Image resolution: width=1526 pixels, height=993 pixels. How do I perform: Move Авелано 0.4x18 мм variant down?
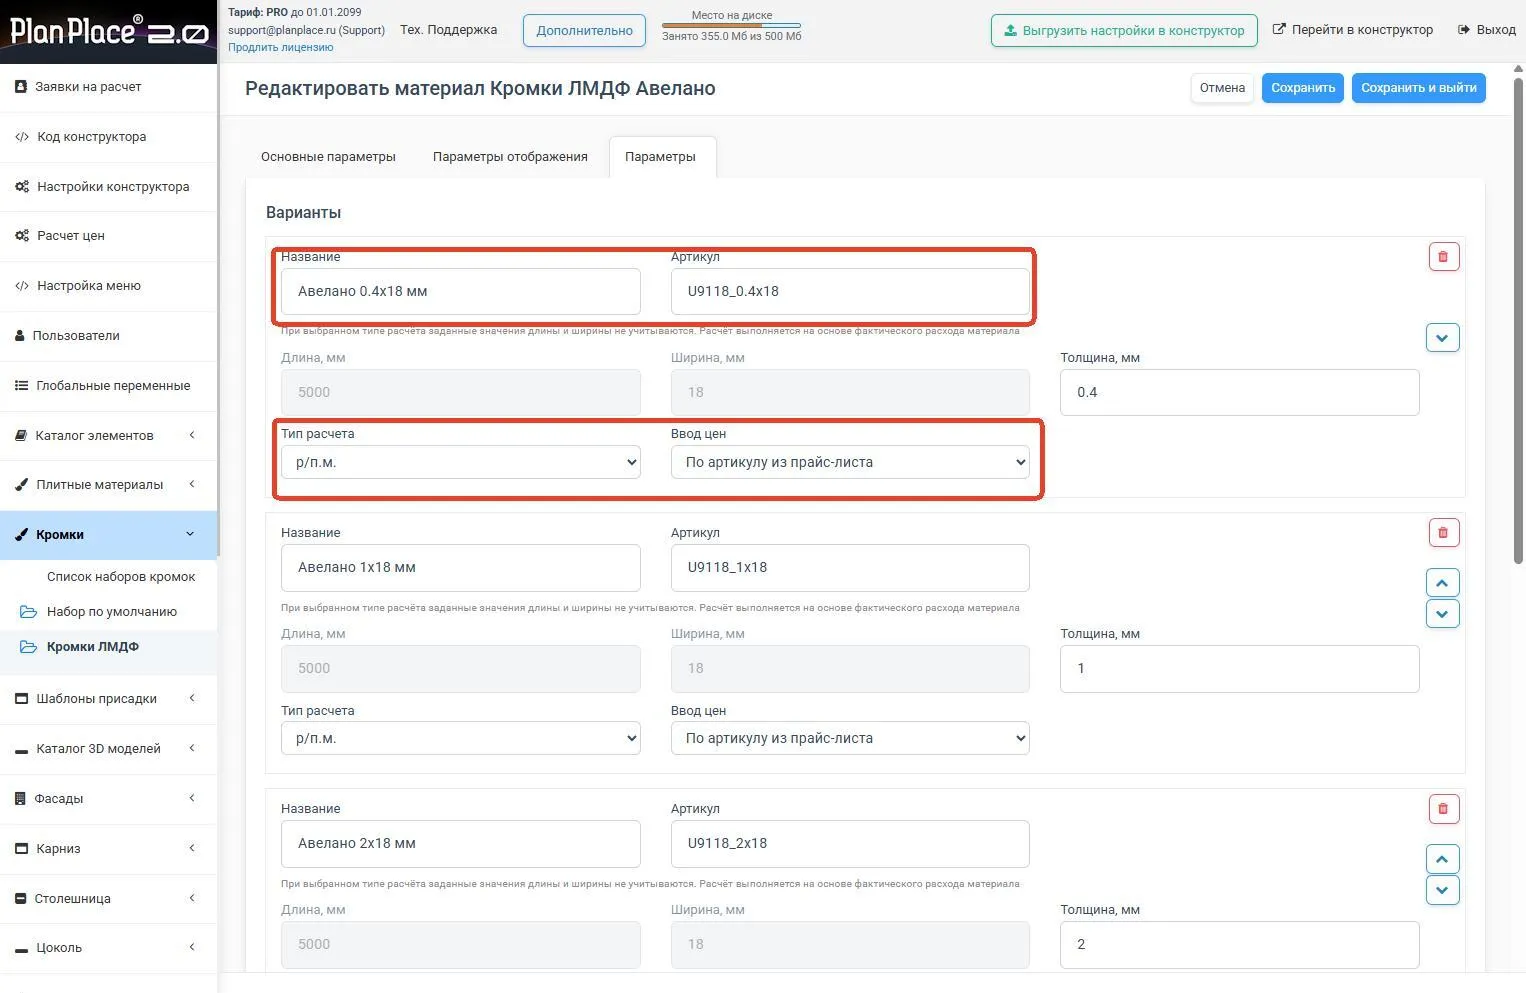1442,338
